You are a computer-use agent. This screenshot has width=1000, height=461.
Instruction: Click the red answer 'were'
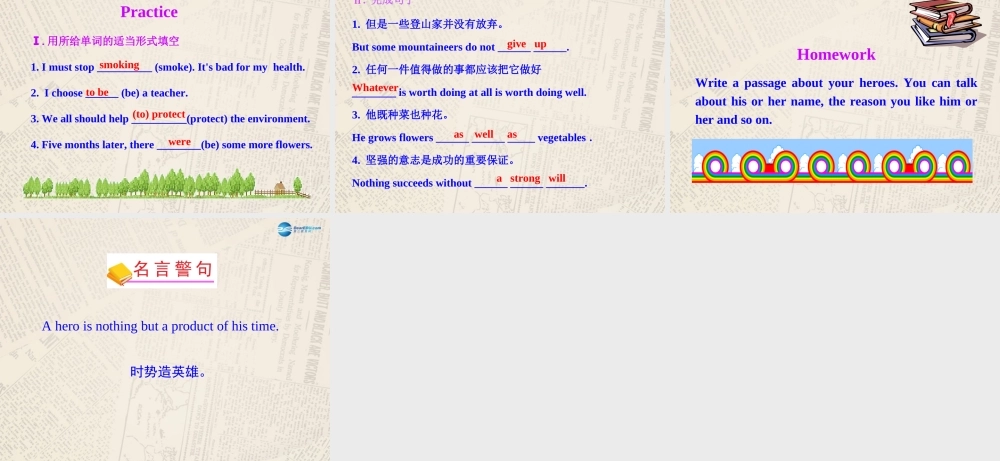[x=179, y=142]
